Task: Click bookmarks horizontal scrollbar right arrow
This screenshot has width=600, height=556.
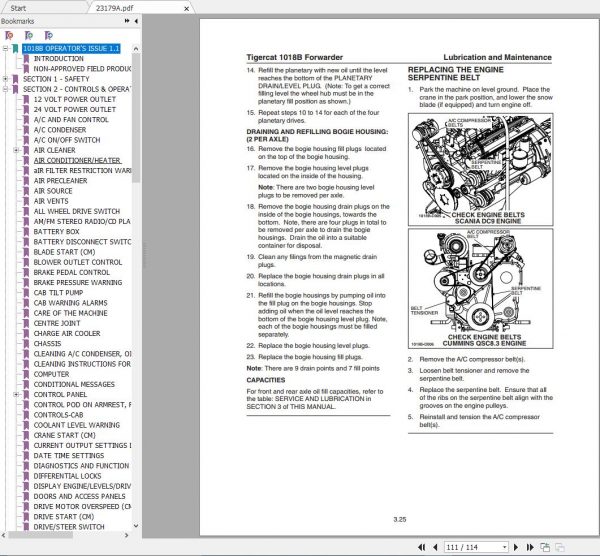Action: (127, 535)
